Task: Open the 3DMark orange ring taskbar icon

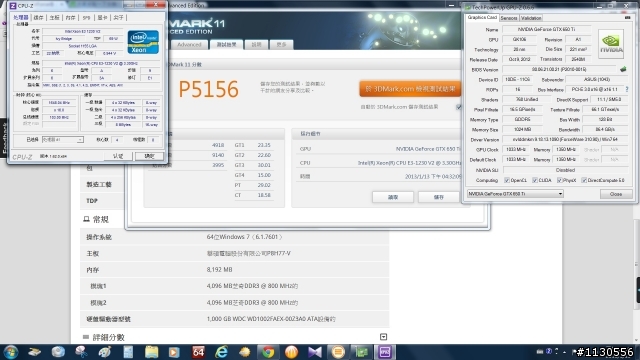Action: tap(338, 352)
